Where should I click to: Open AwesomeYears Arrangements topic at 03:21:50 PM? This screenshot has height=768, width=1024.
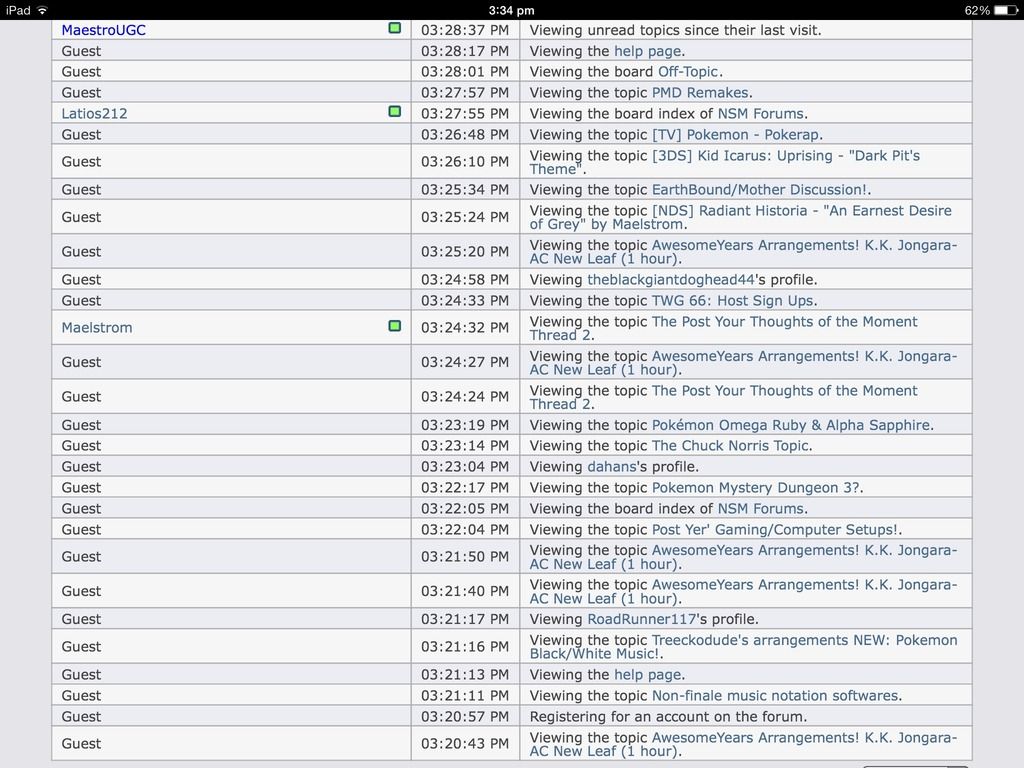tap(743, 558)
